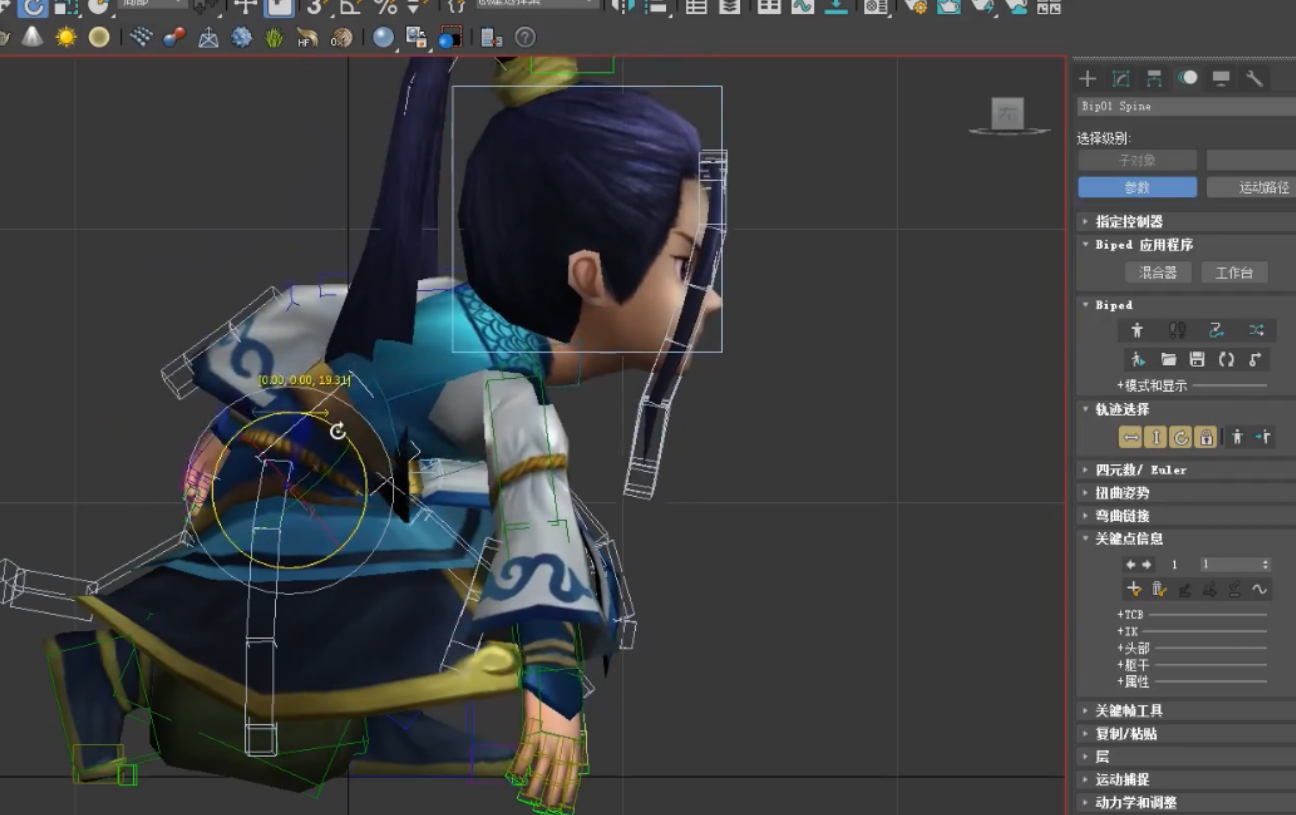Expand the 关键帧工具 rollout
This screenshot has width=1296, height=815.
(x=1128, y=711)
